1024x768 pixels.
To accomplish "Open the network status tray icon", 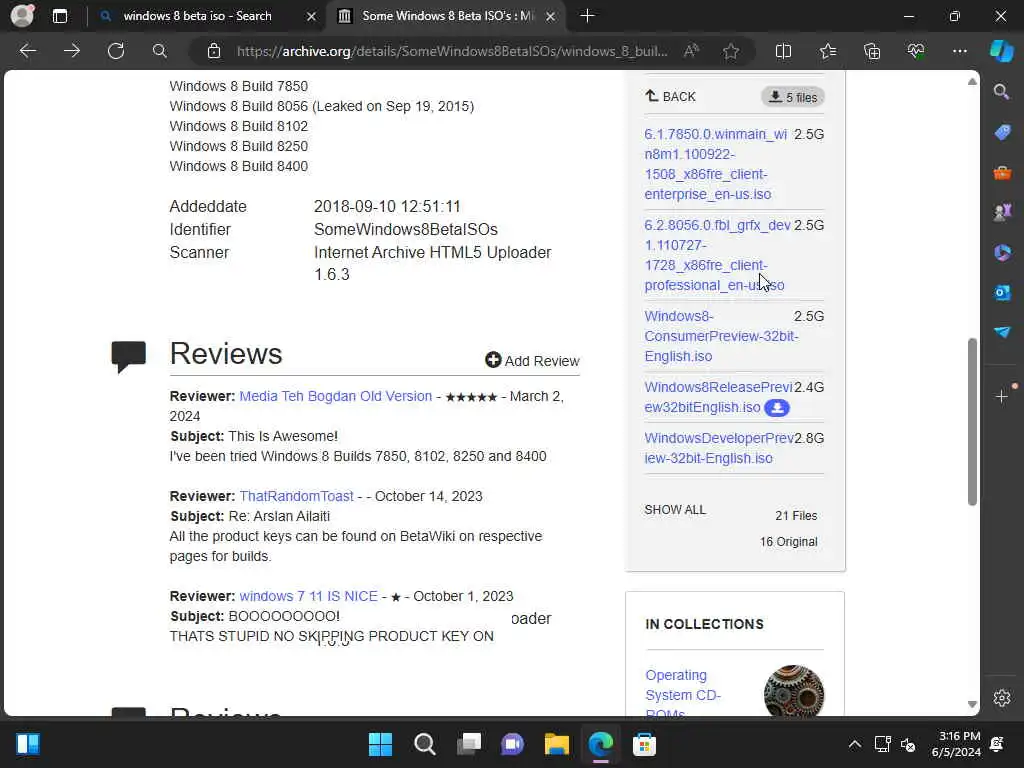I will pyautogui.click(x=882, y=744).
